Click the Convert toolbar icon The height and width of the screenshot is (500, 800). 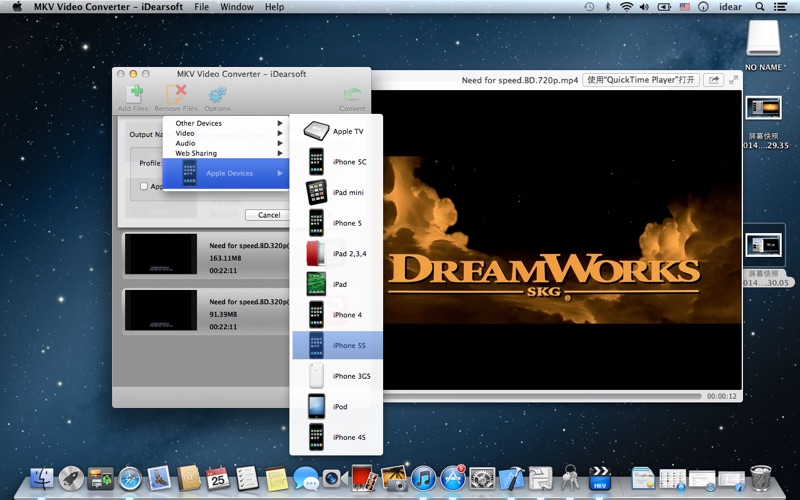click(352, 99)
